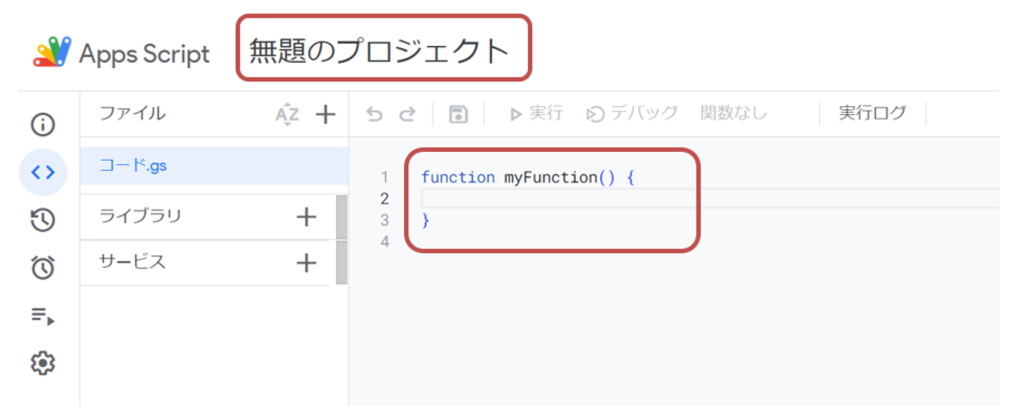Open the Triggers alarm clock icon
The image size is (1024, 419).
(42, 267)
